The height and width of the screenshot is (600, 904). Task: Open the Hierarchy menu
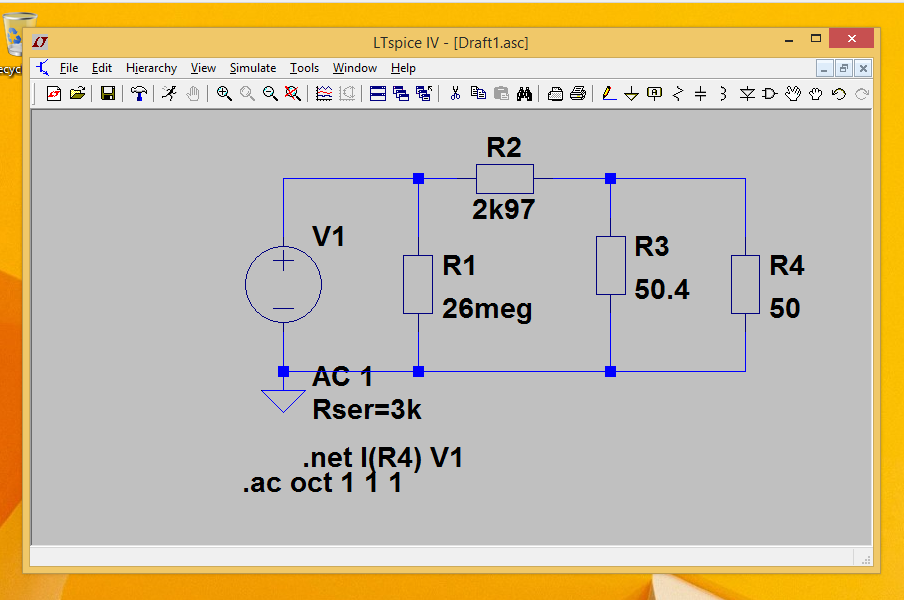(151, 68)
